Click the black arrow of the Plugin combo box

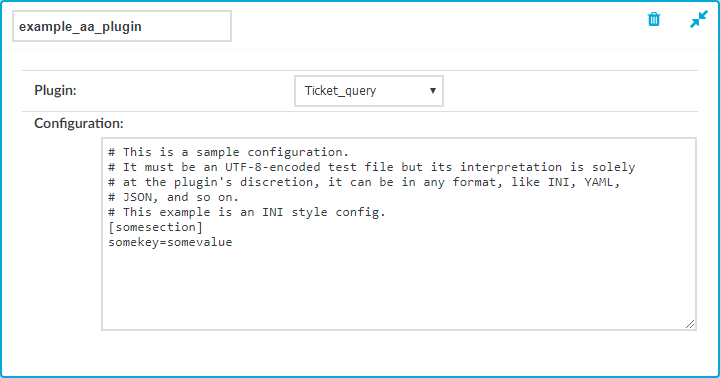[432, 91]
